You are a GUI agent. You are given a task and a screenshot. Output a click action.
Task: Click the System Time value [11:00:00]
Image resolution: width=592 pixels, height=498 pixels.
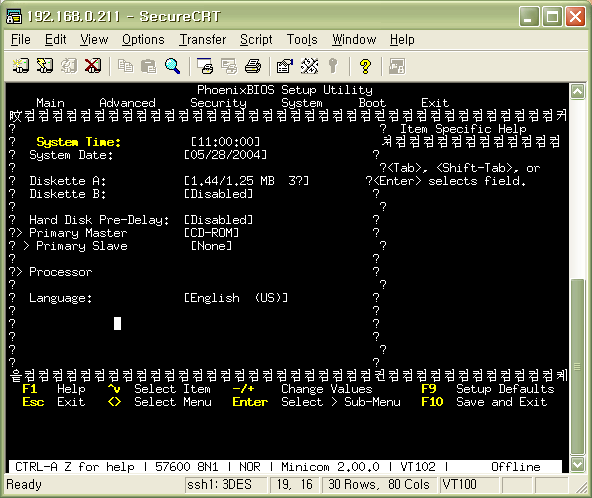[225, 142]
